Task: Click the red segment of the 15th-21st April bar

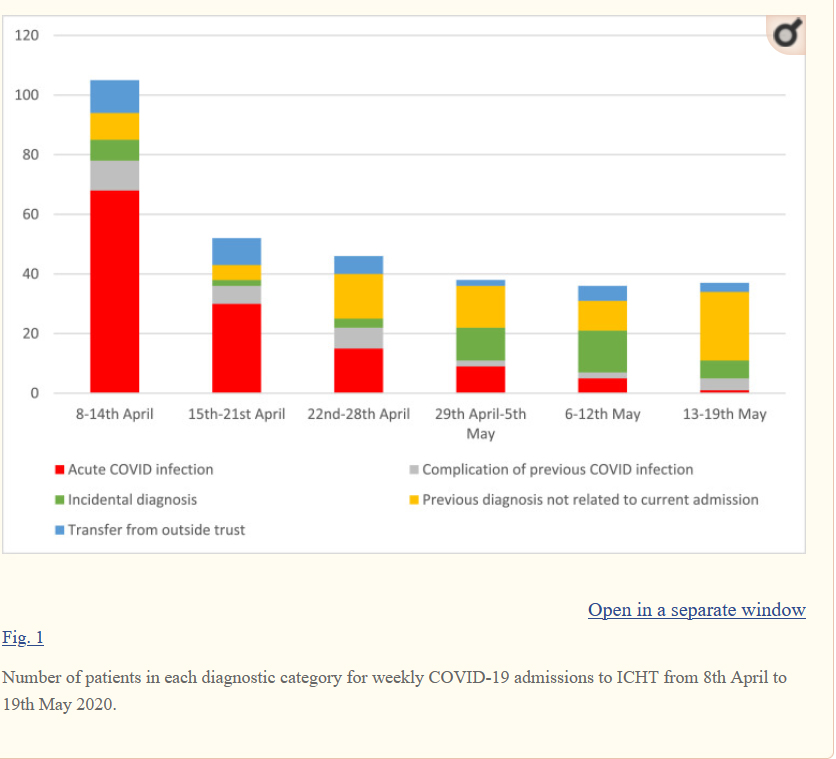Action: coord(236,347)
